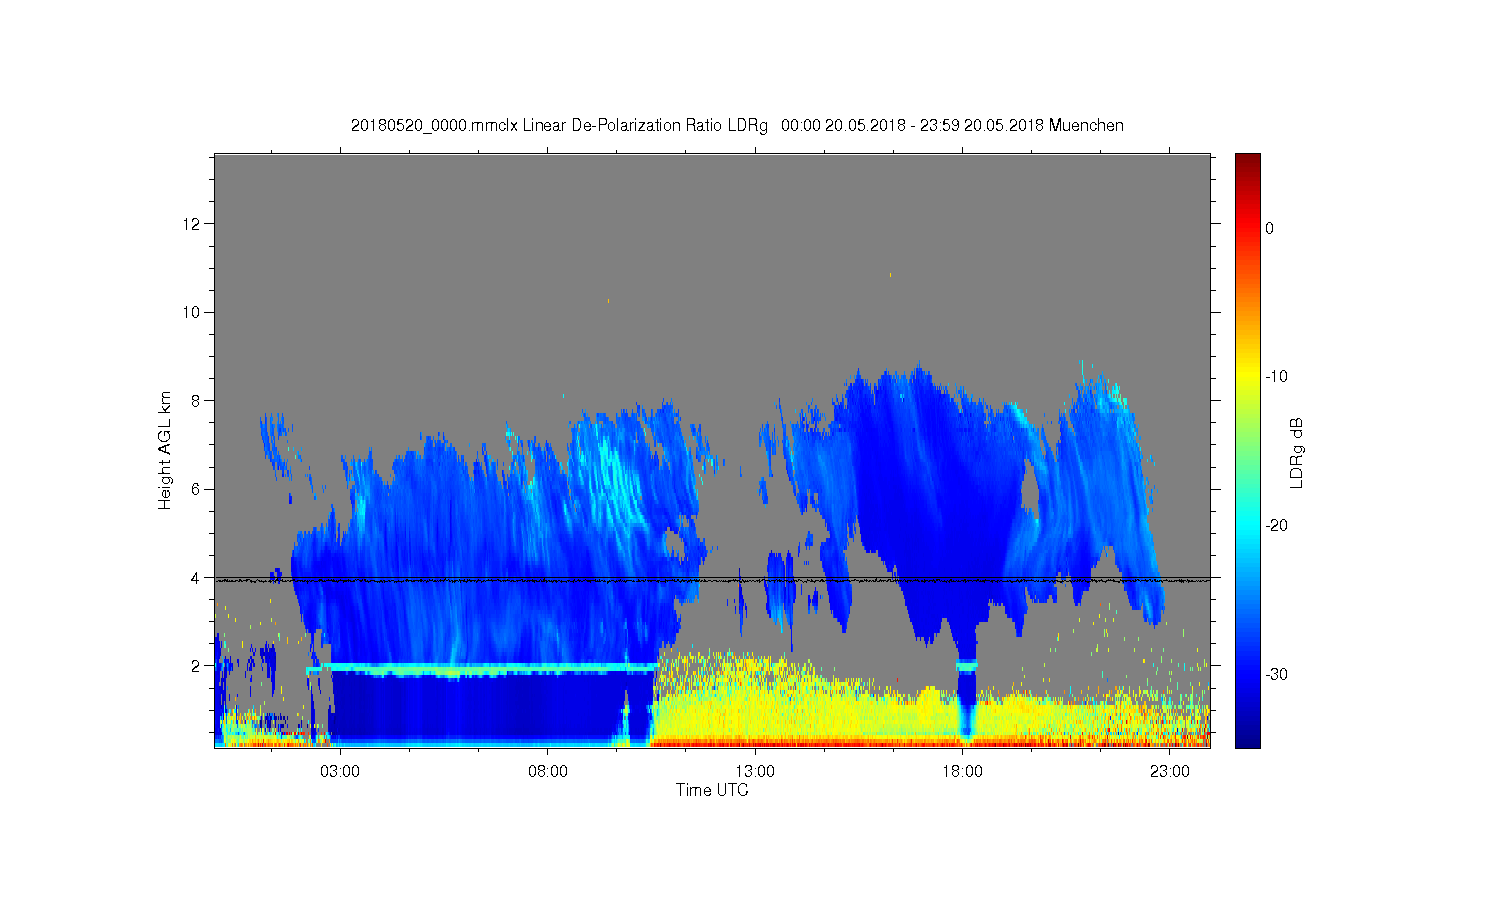Click the 13:00 time tick label
The image size is (1500, 900).
[x=755, y=772]
